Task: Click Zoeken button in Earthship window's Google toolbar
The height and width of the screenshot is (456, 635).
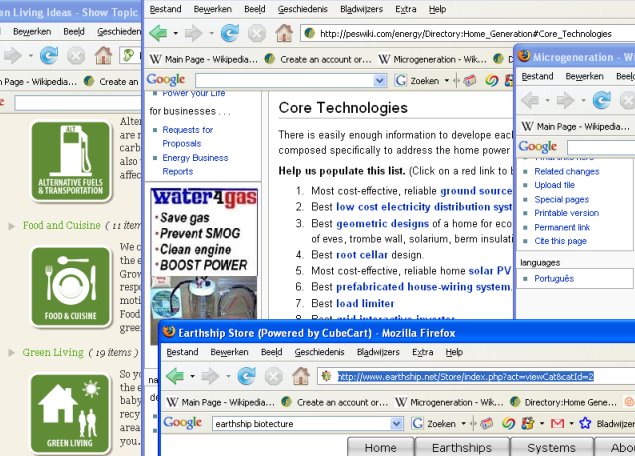Action: click(433, 424)
